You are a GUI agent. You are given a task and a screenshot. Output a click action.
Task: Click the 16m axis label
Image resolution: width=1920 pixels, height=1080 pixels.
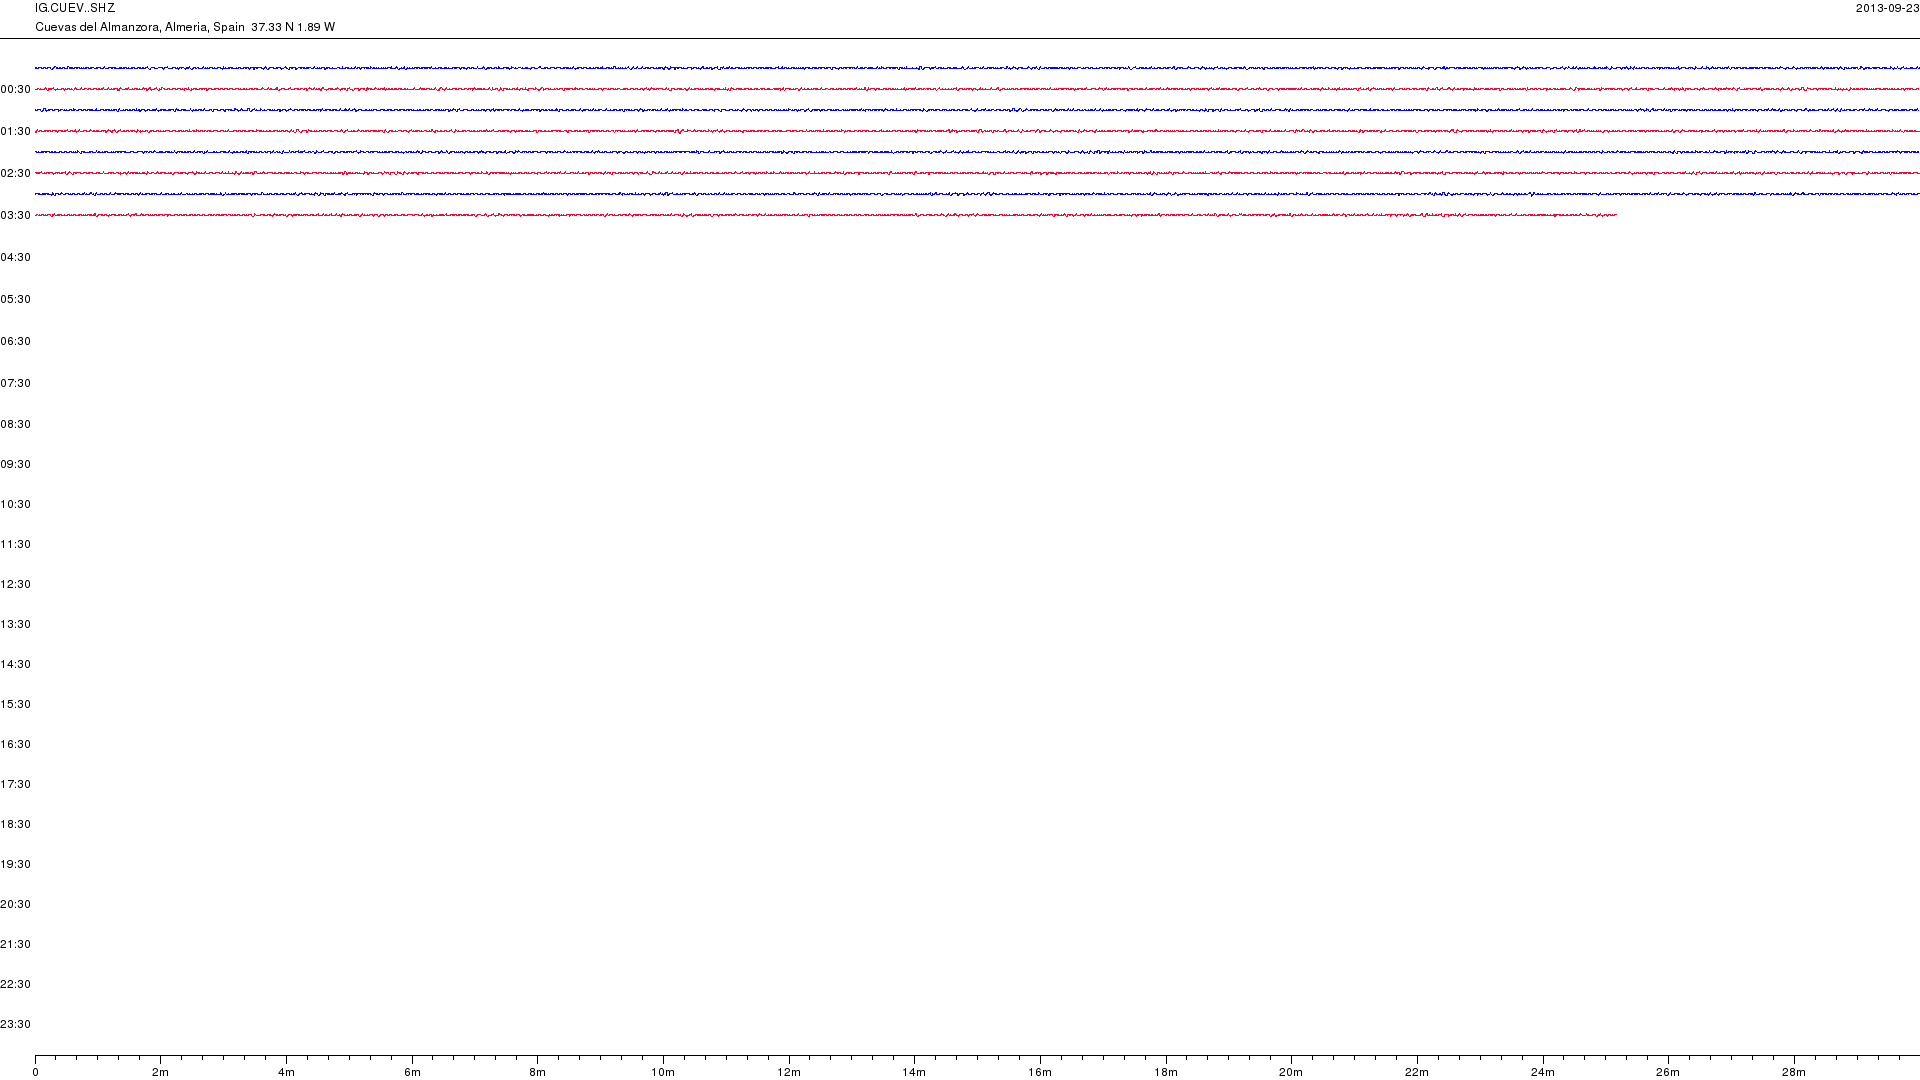1040,1073
